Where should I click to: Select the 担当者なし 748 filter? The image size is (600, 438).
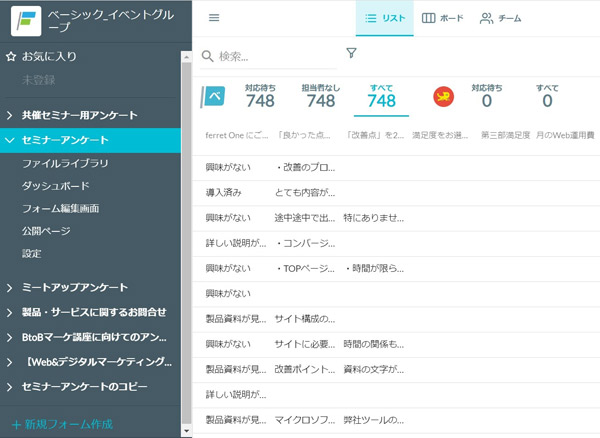coord(320,96)
